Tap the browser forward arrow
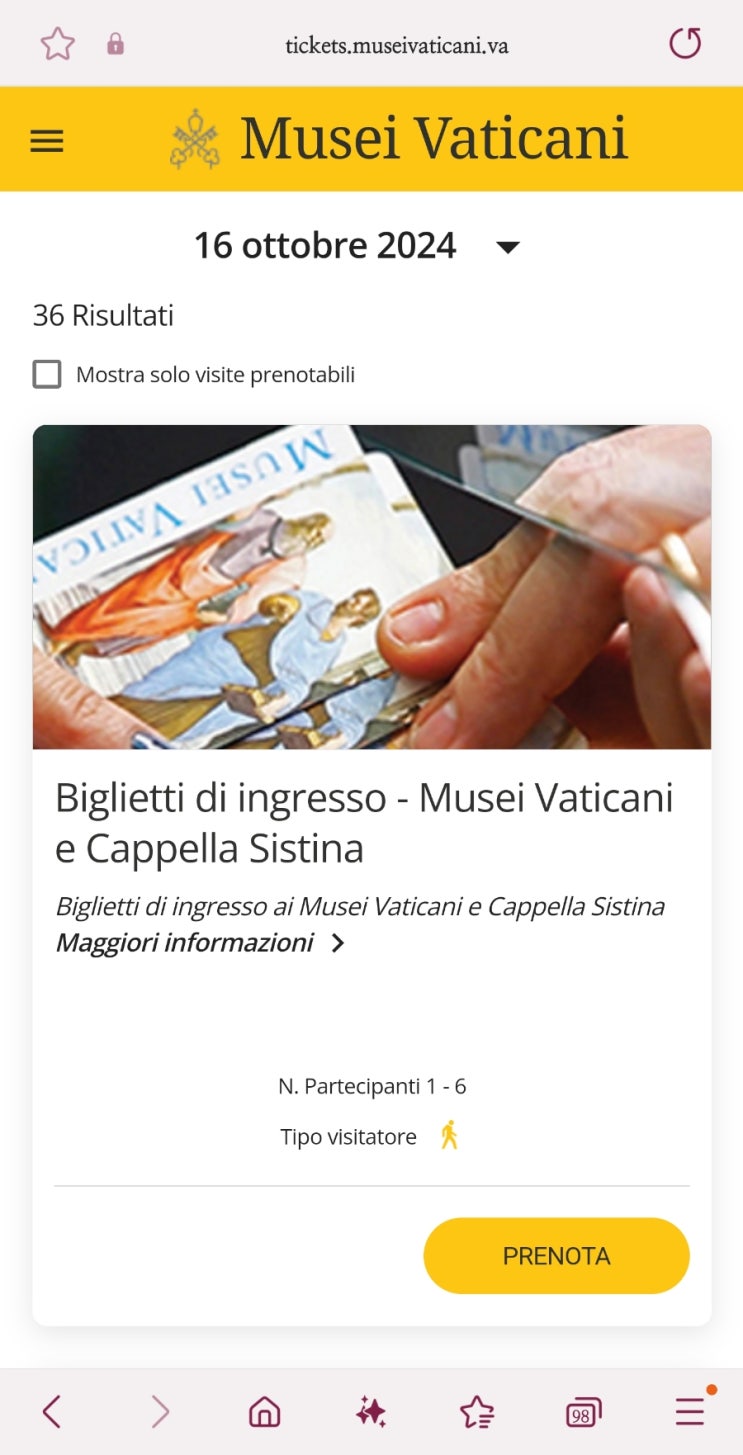 [160, 1412]
